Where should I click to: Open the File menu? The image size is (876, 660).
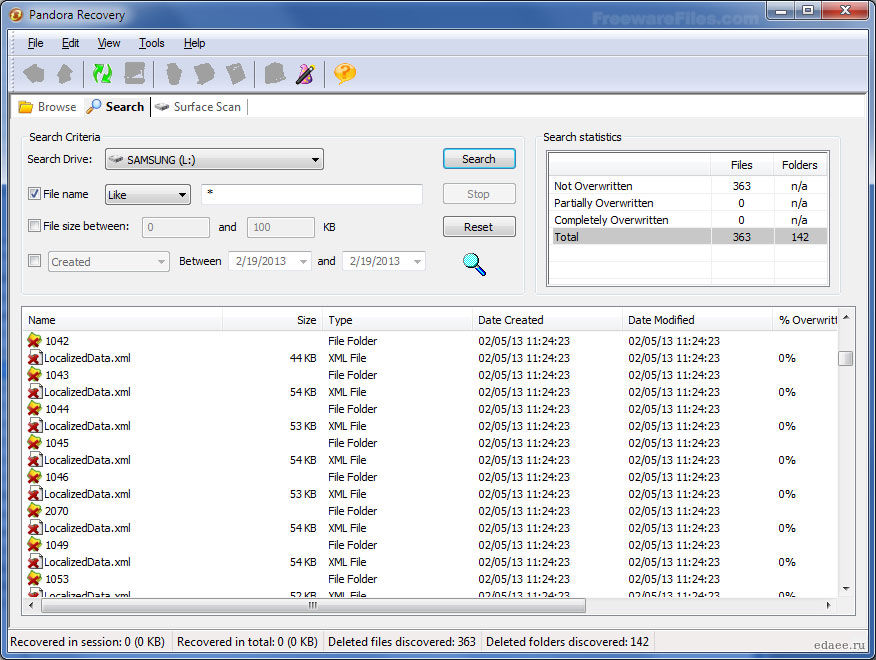(35, 43)
